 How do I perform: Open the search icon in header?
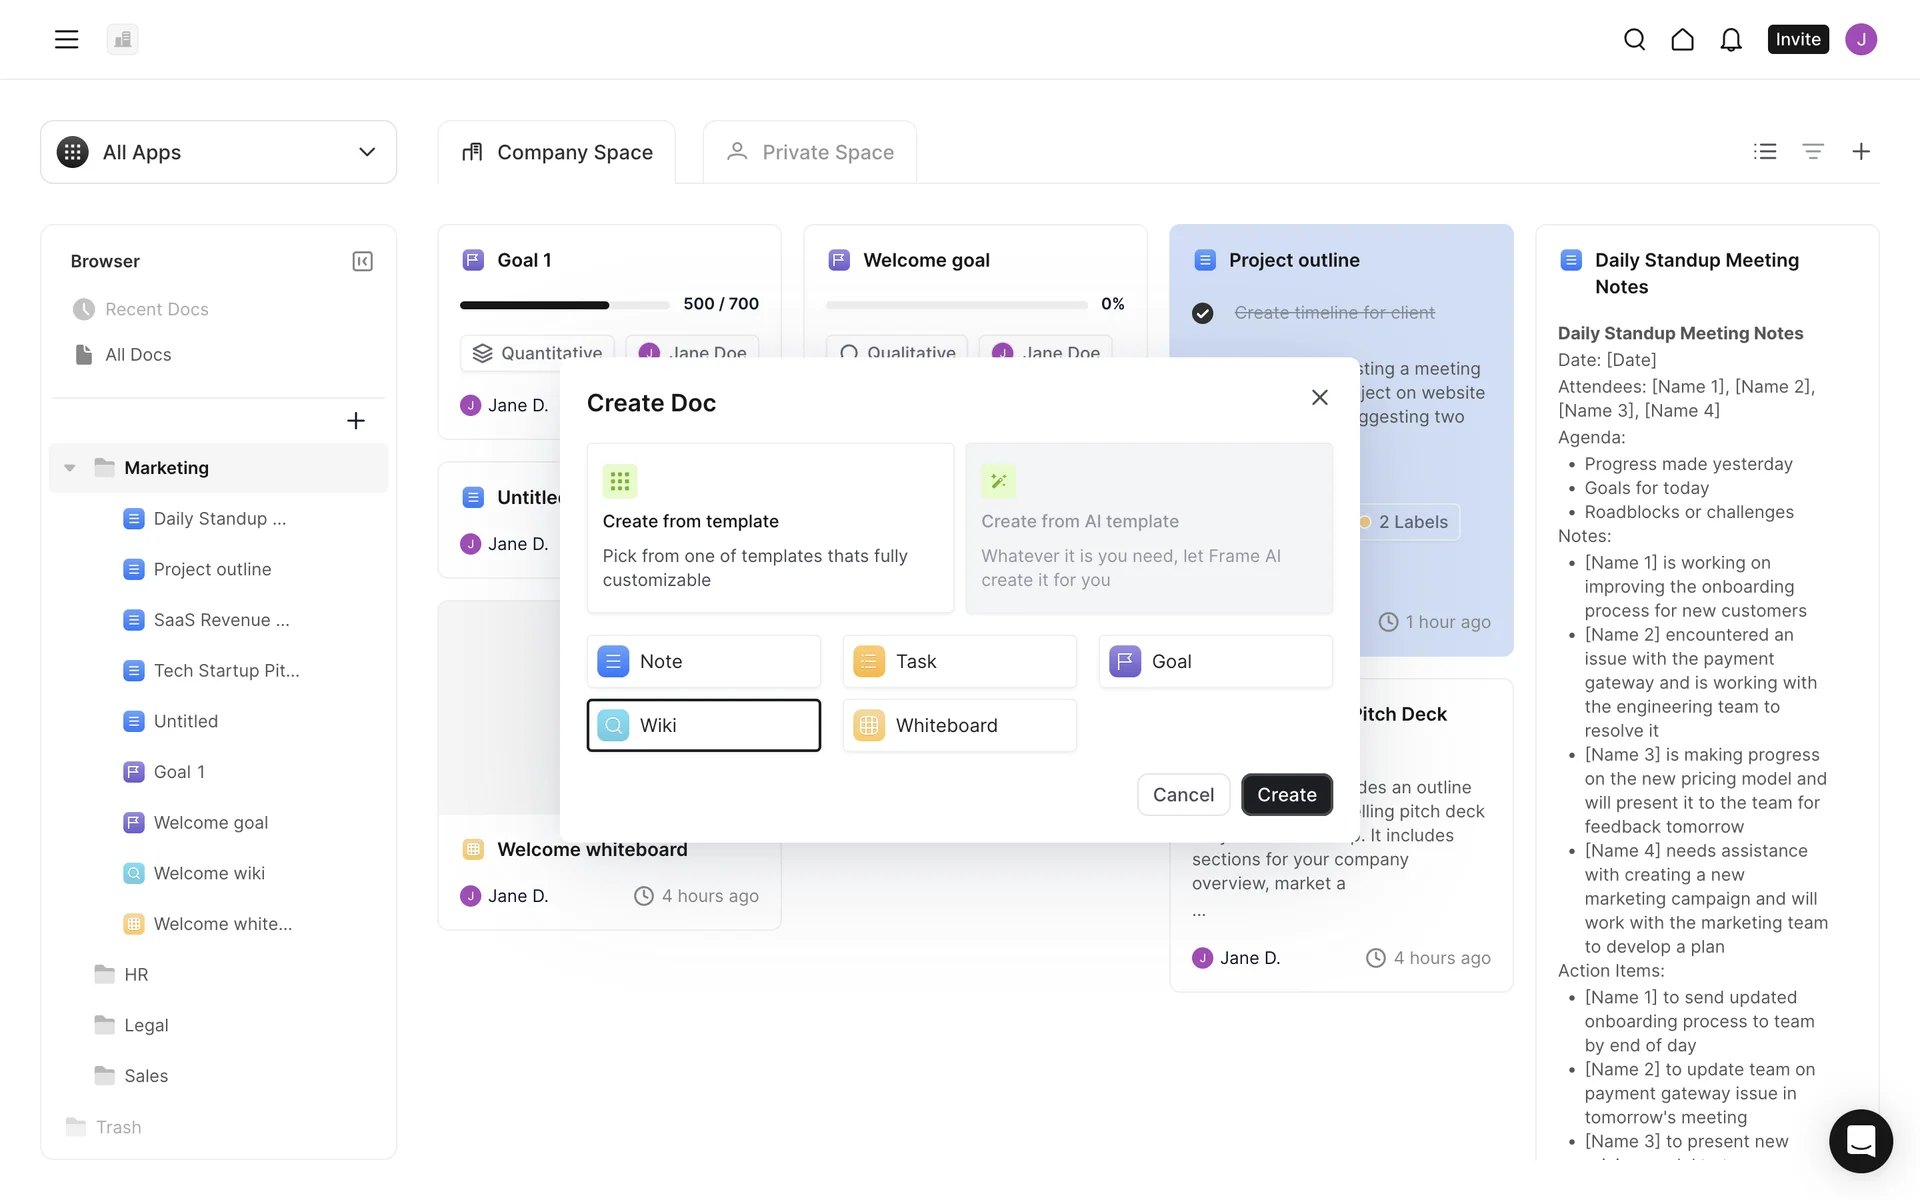1634,39
